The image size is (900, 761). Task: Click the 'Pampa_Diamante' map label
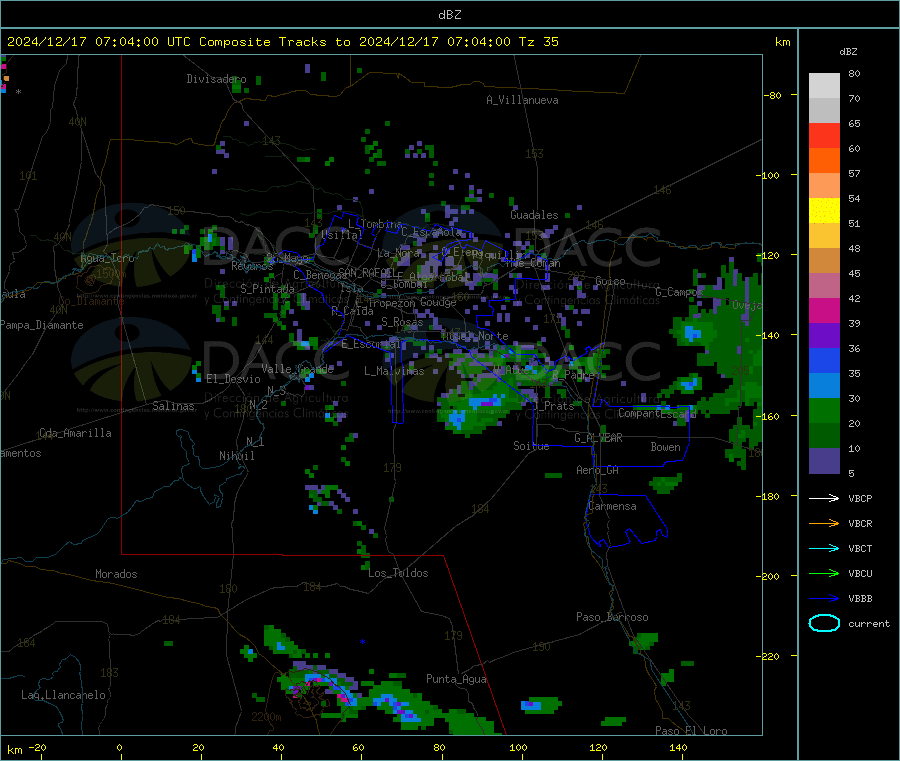[x=42, y=325]
